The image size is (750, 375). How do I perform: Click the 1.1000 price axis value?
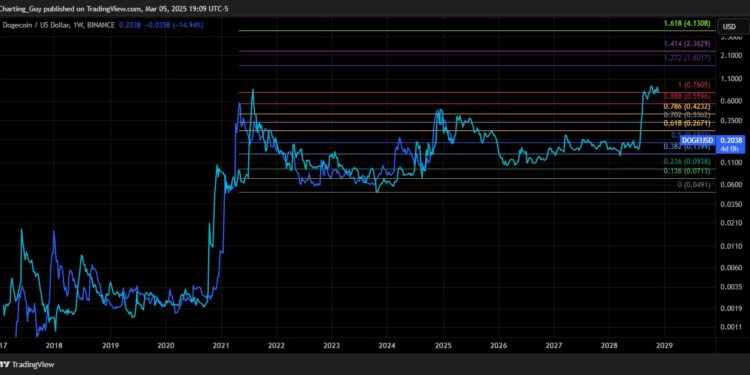(x=732, y=79)
